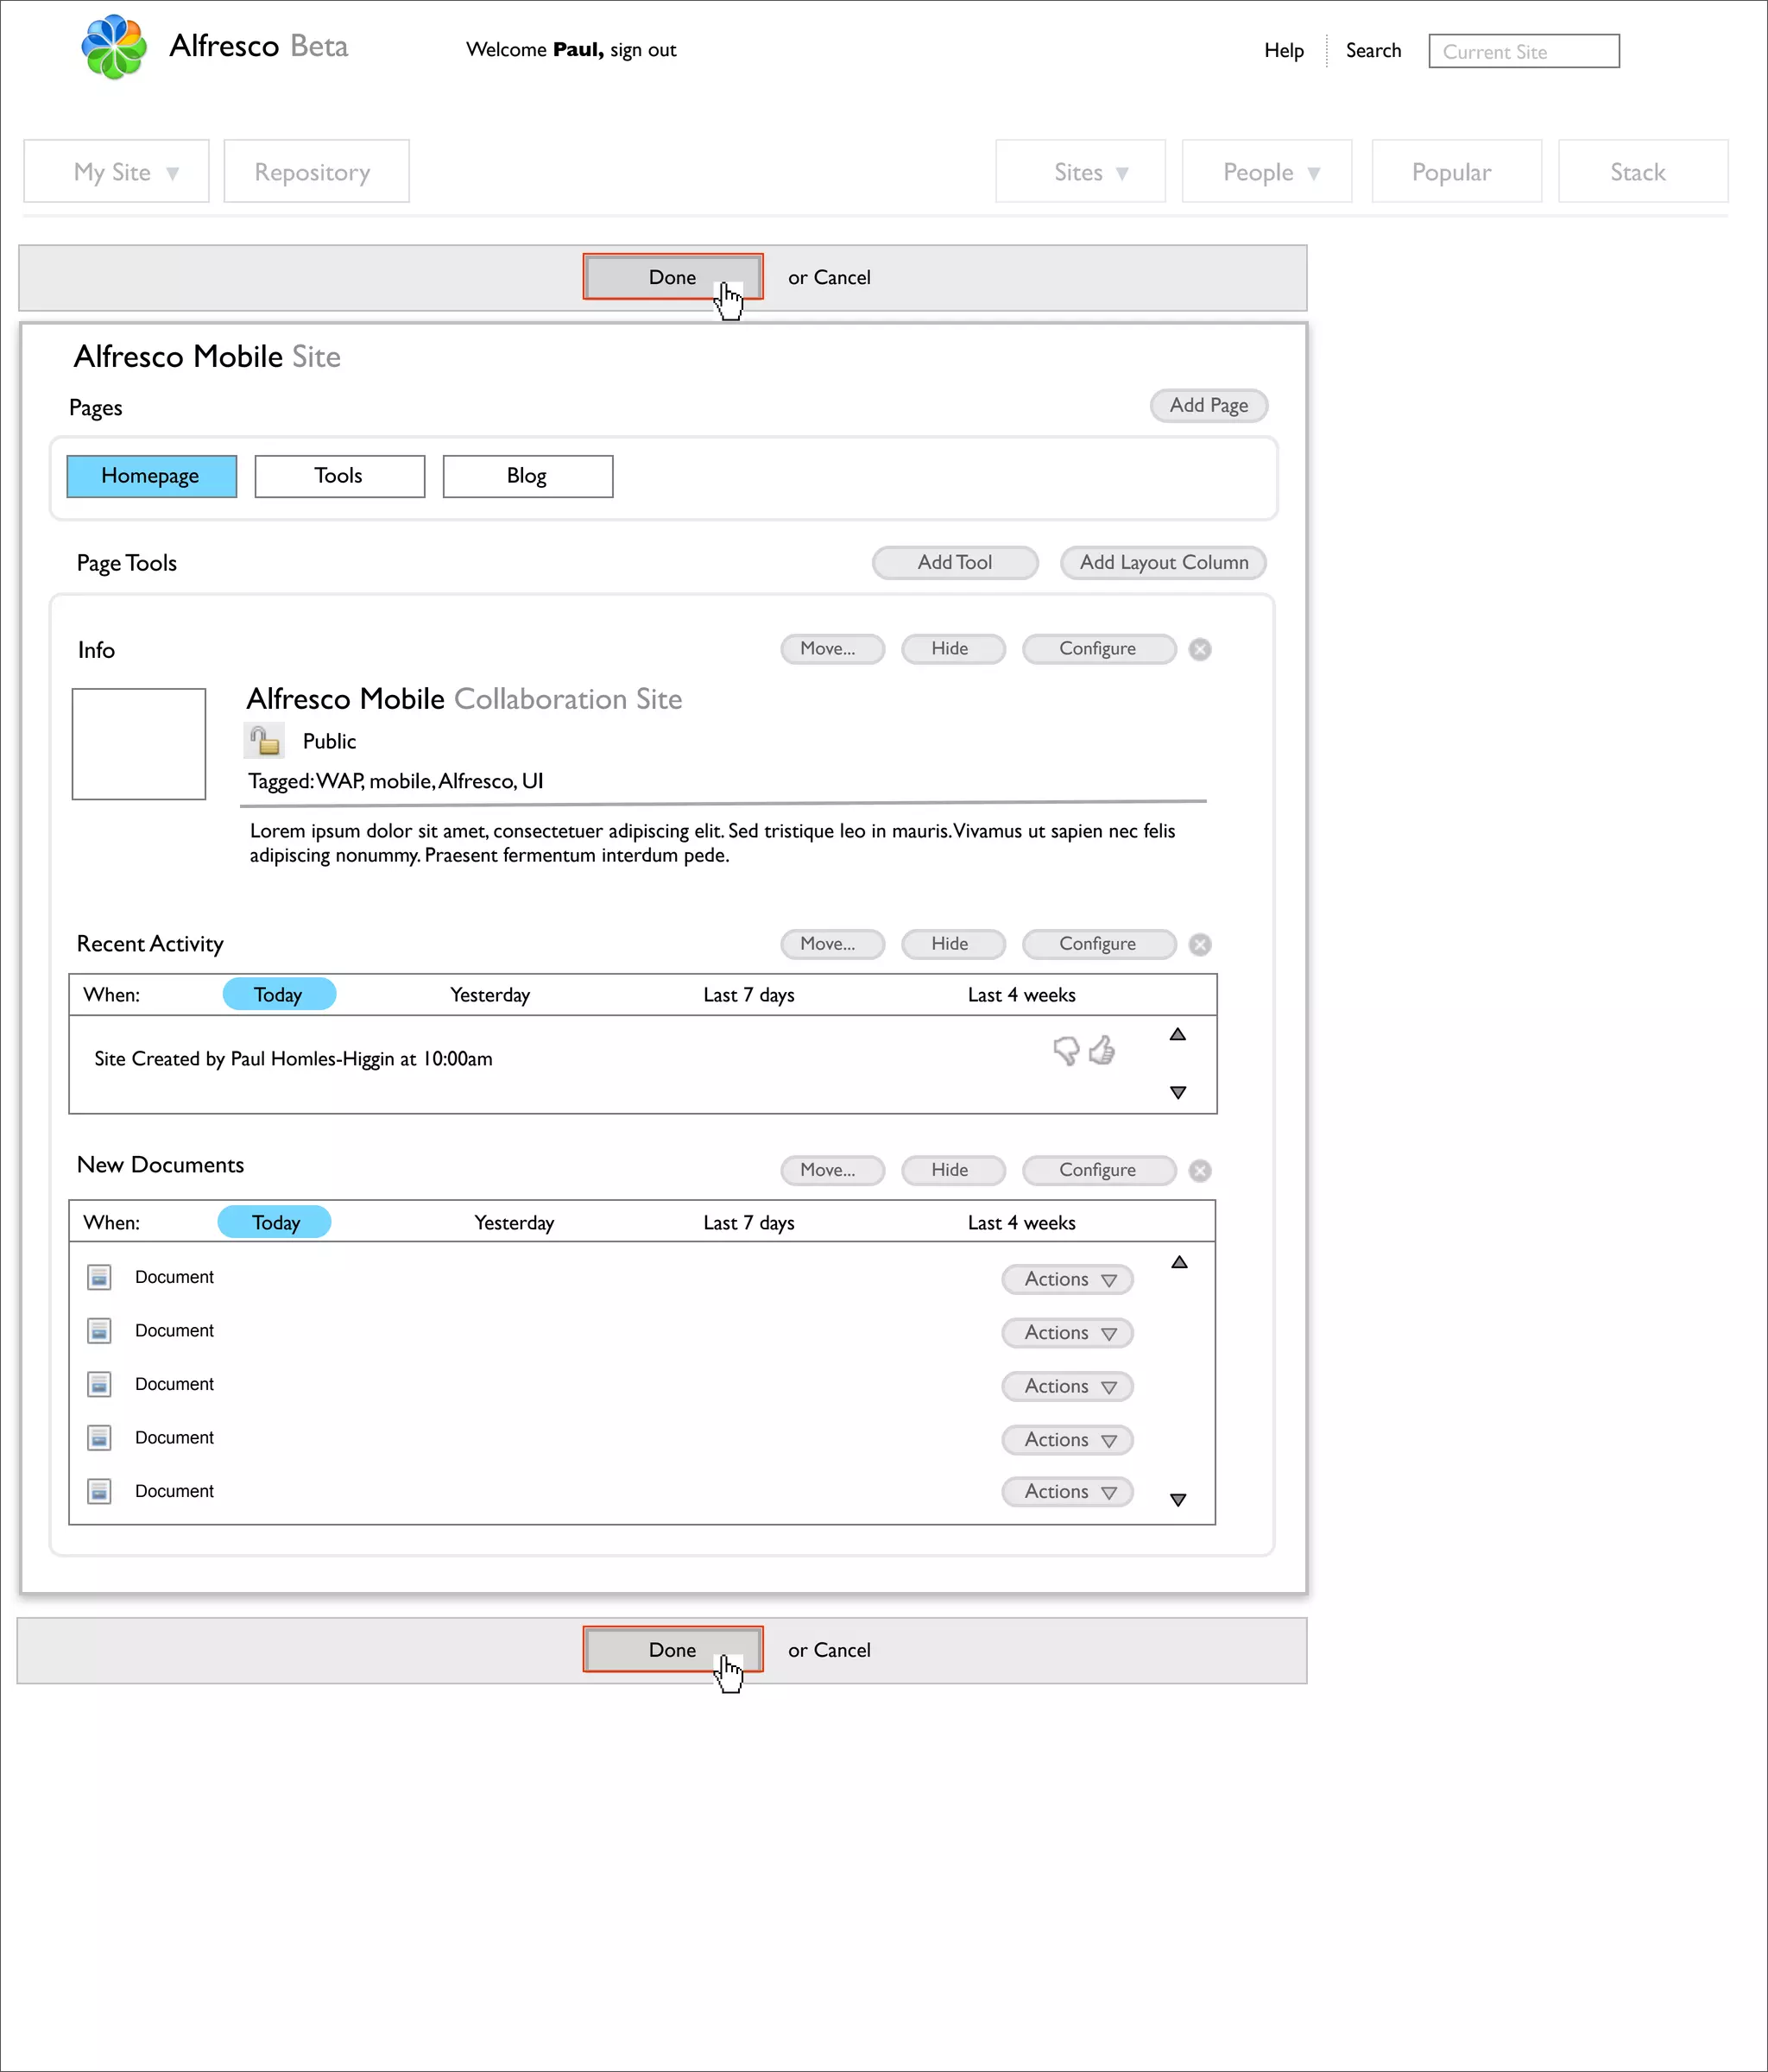Click the bottom Done button
Image resolution: width=1768 pixels, height=2072 pixels.
click(x=673, y=1650)
